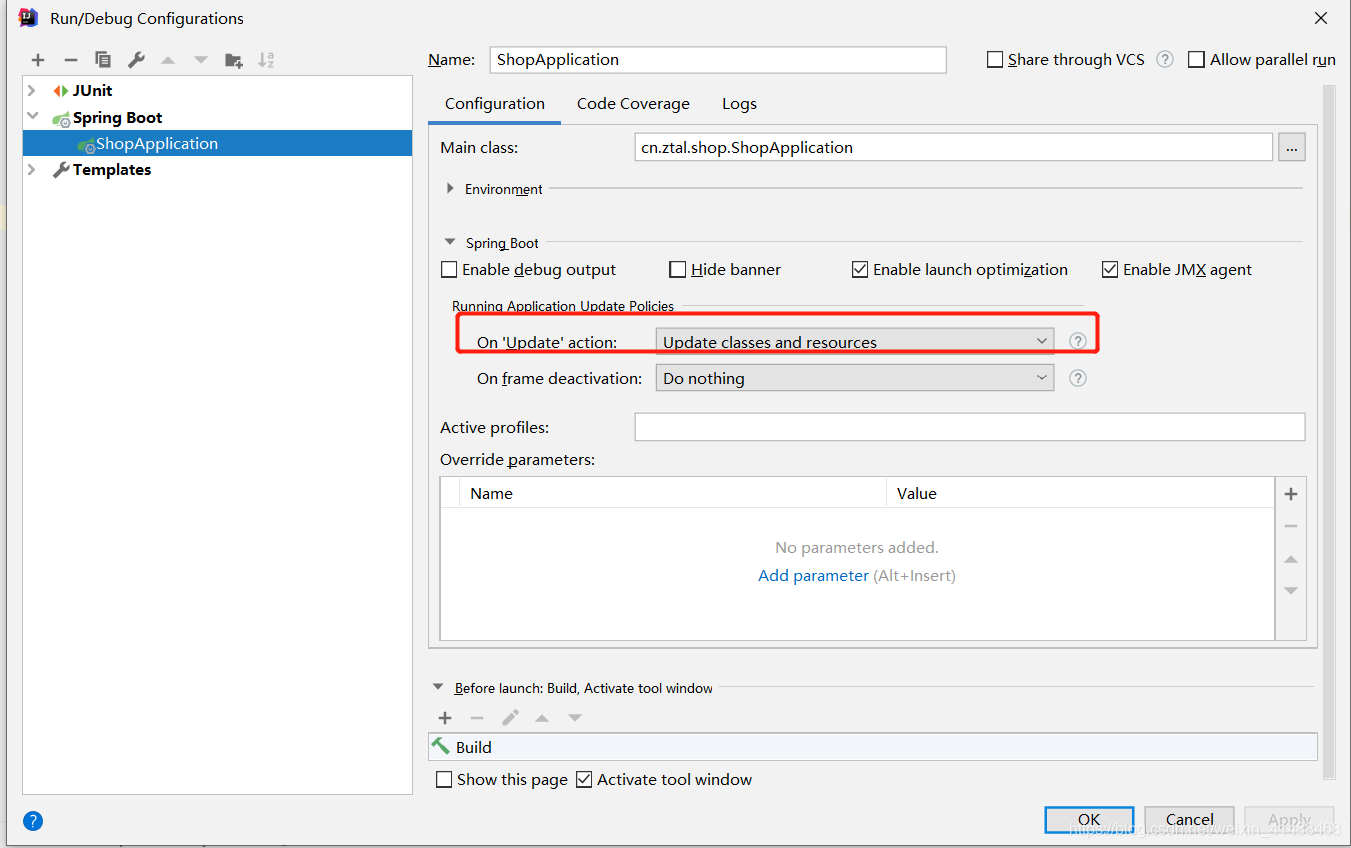Click the dialog help question mark icon
1351x848 pixels.
33,821
